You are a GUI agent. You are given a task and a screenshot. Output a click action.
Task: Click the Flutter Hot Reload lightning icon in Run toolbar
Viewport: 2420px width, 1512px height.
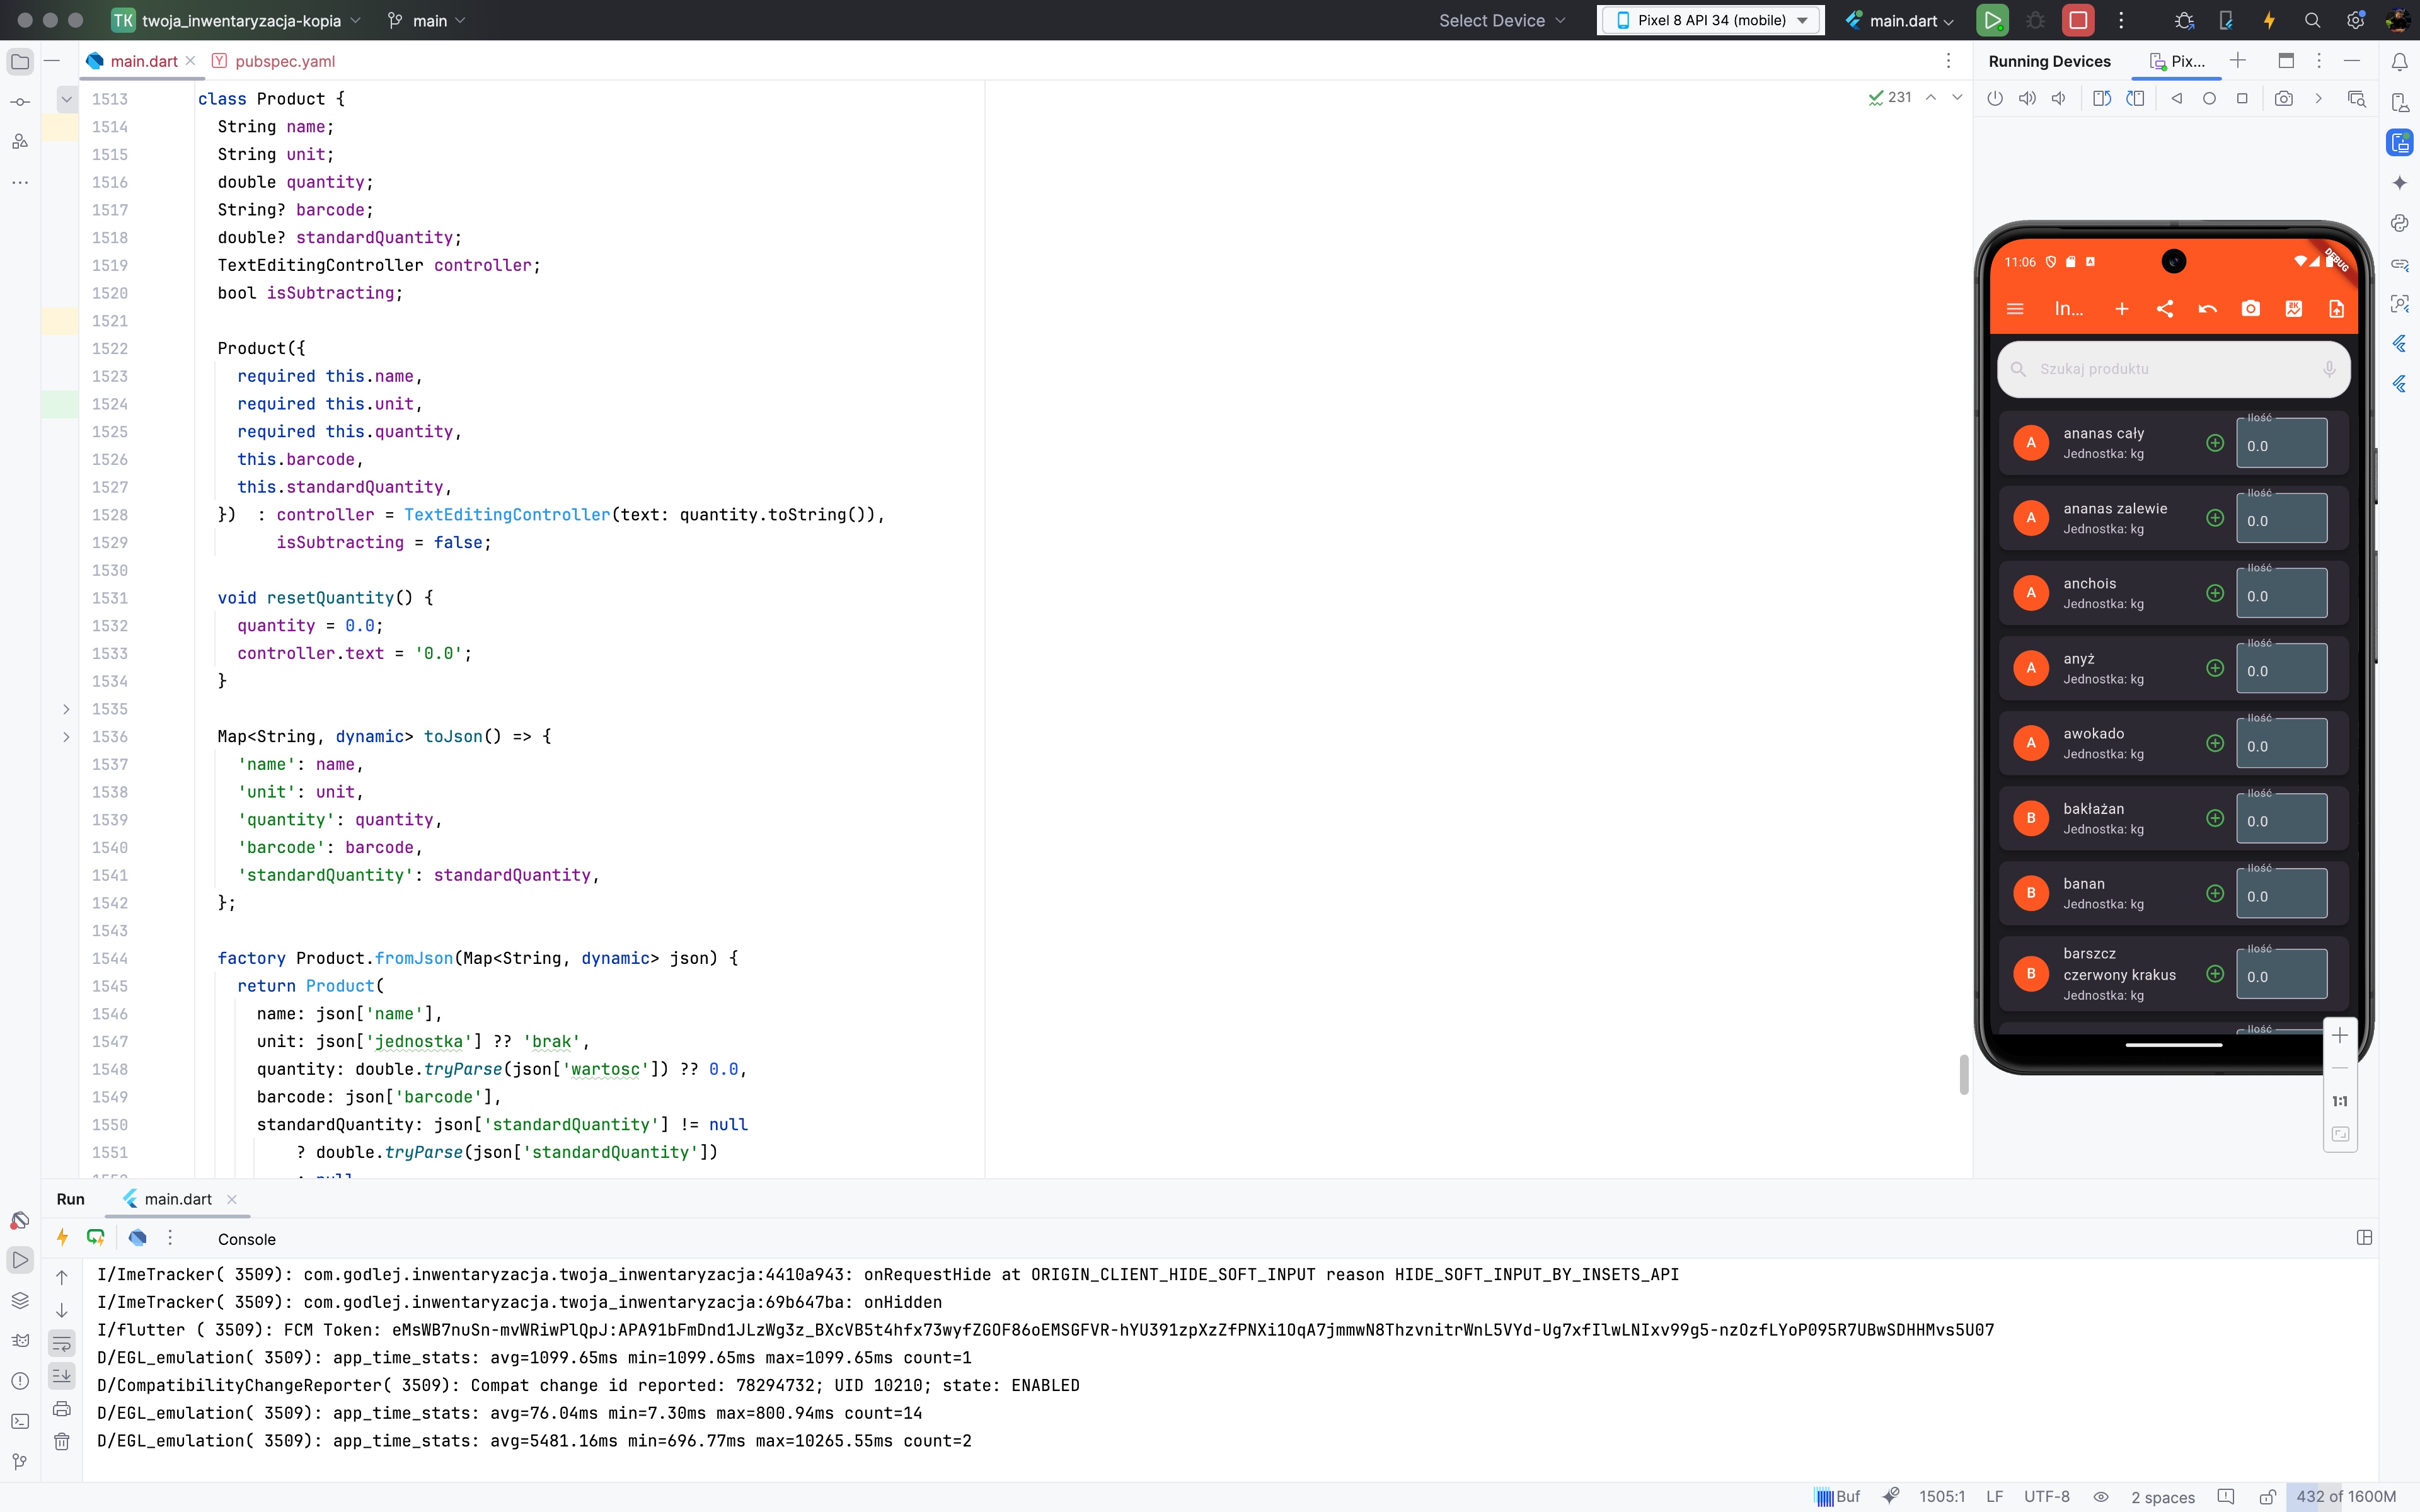(62, 1238)
